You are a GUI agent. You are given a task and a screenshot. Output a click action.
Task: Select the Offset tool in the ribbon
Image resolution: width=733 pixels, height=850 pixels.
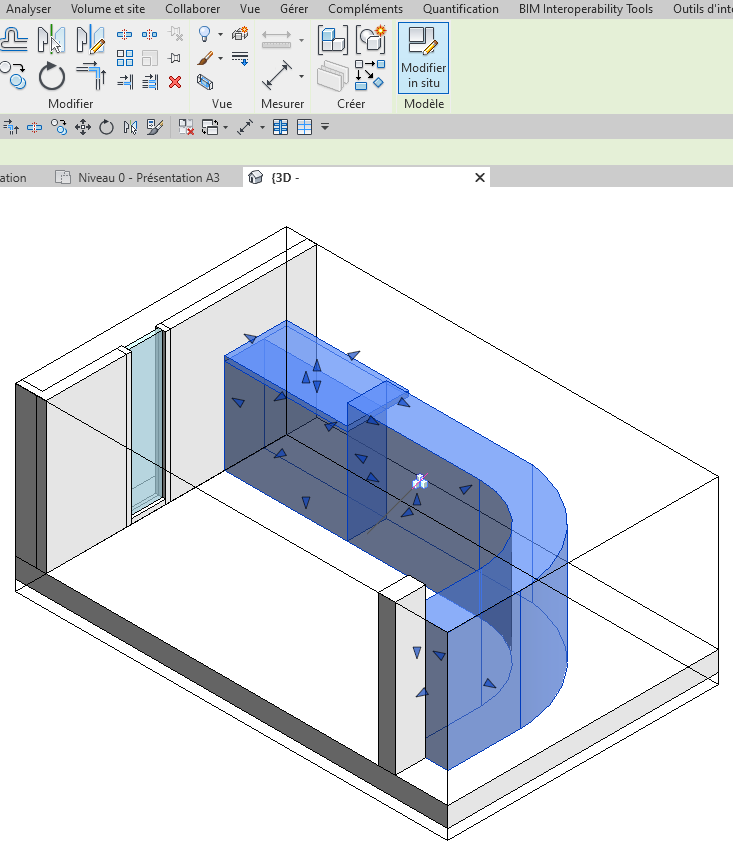[13, 40]
